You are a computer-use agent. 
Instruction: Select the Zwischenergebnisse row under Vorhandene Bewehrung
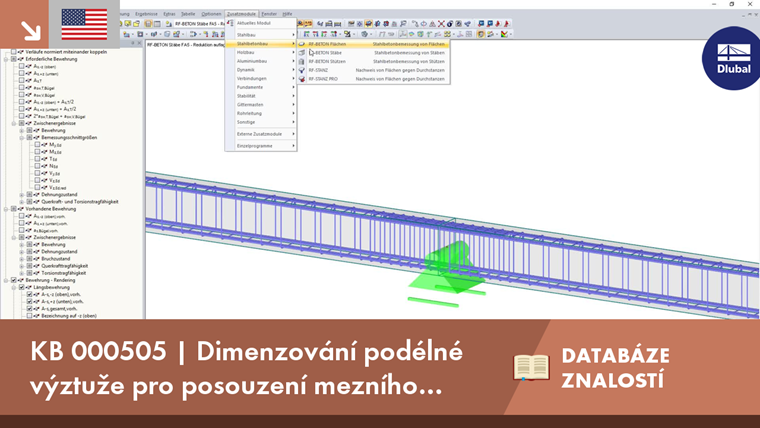tap(54, 238)
